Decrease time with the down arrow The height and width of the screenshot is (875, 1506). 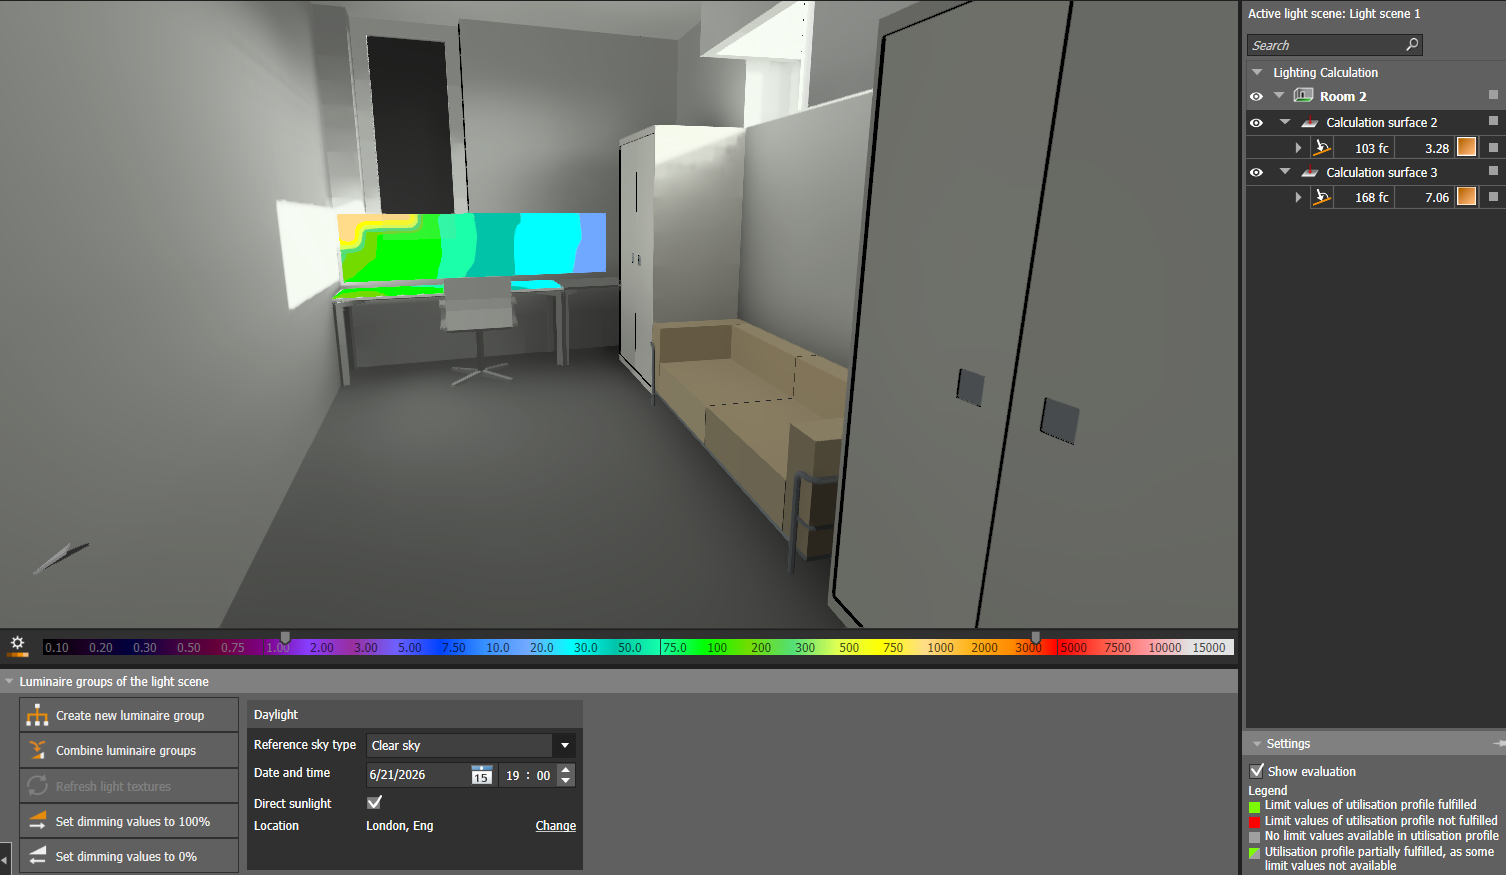pos(566,780)
